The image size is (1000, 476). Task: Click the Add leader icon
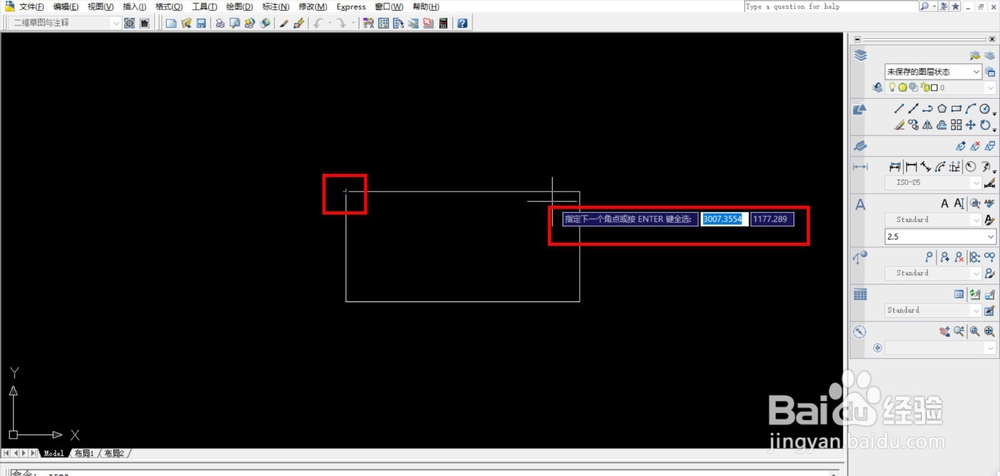[945, 257]
